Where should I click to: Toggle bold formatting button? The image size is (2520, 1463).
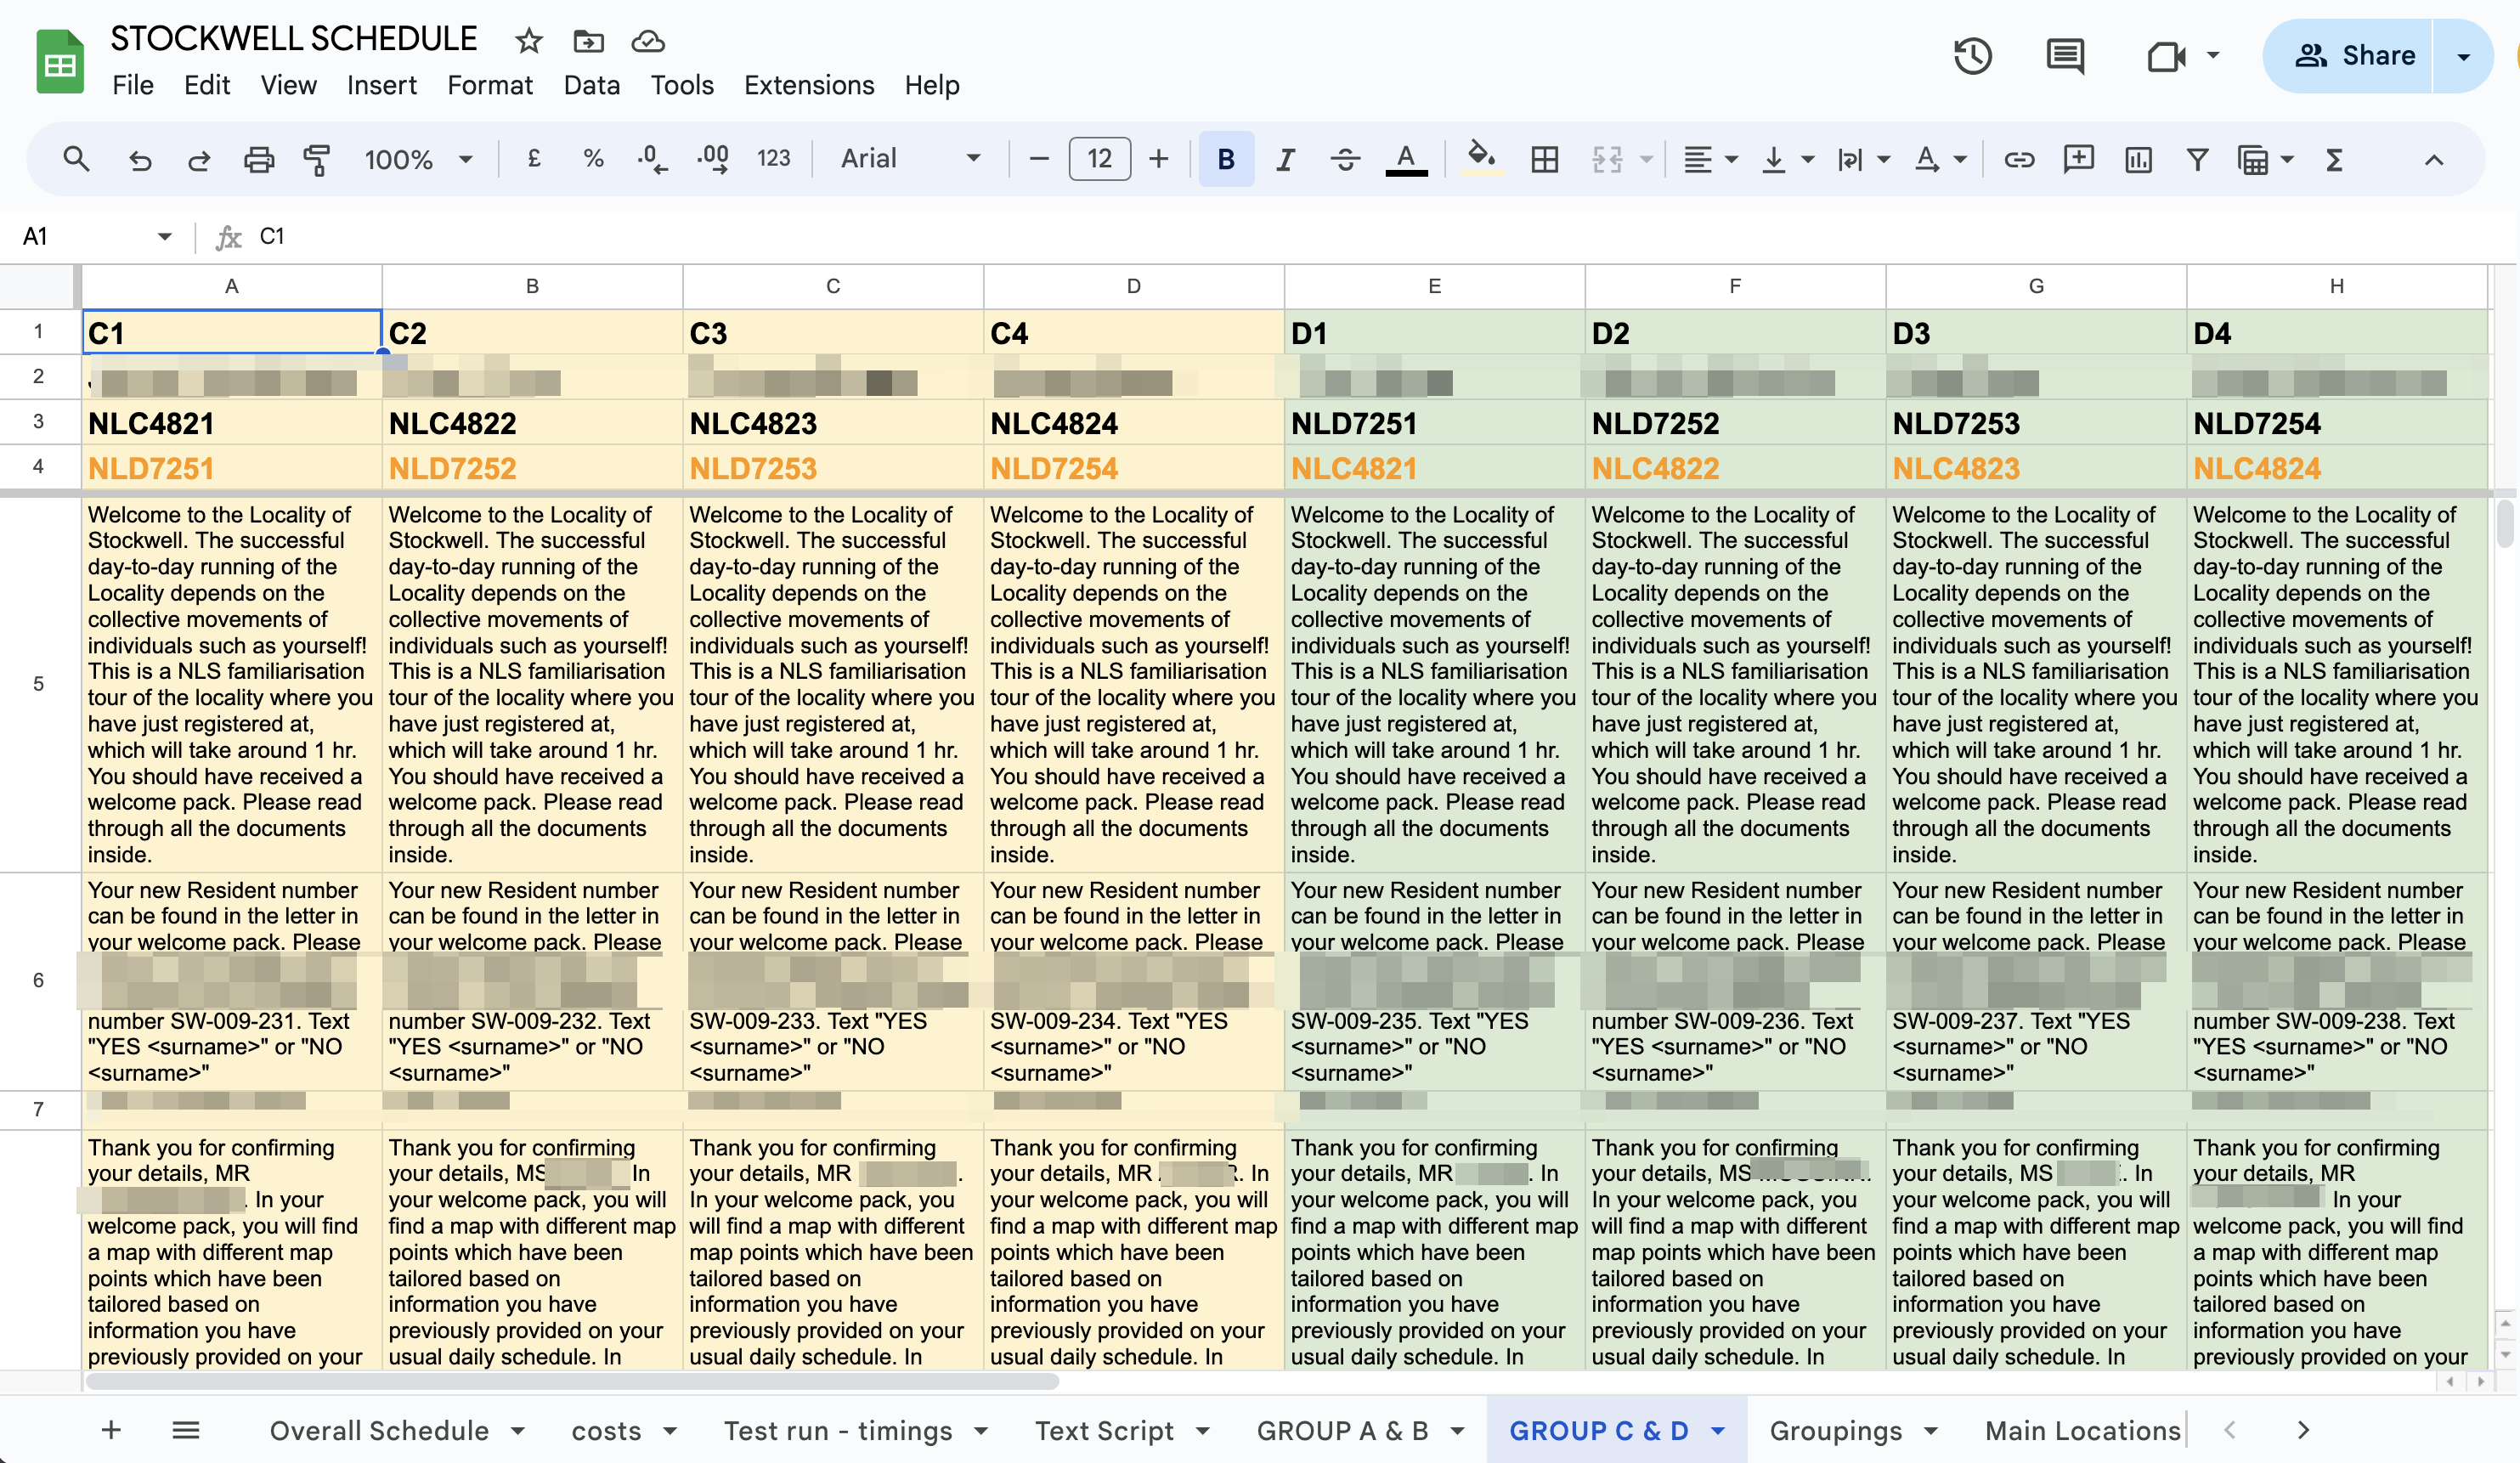1225,159
